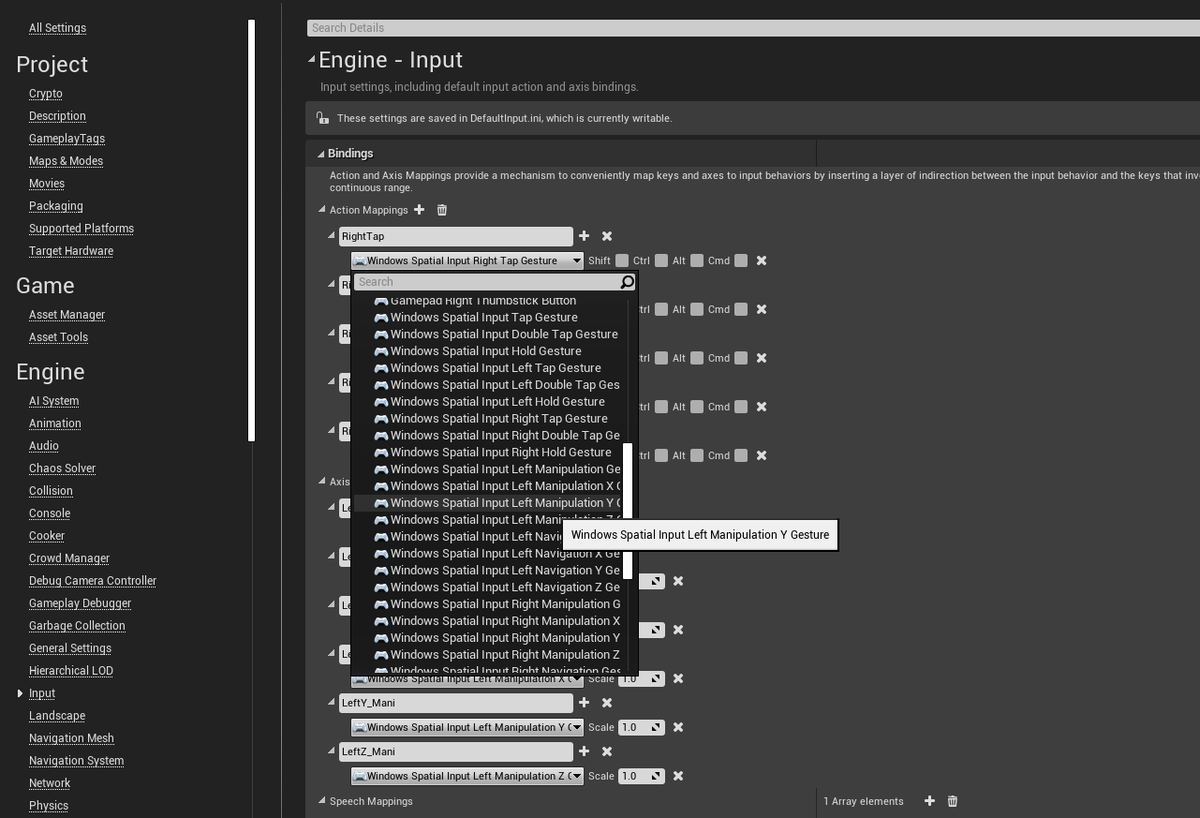1200x818 pixels.
Task: Delete the LeftZ_Mani axis mapping
Action: [x=607, y=751]
